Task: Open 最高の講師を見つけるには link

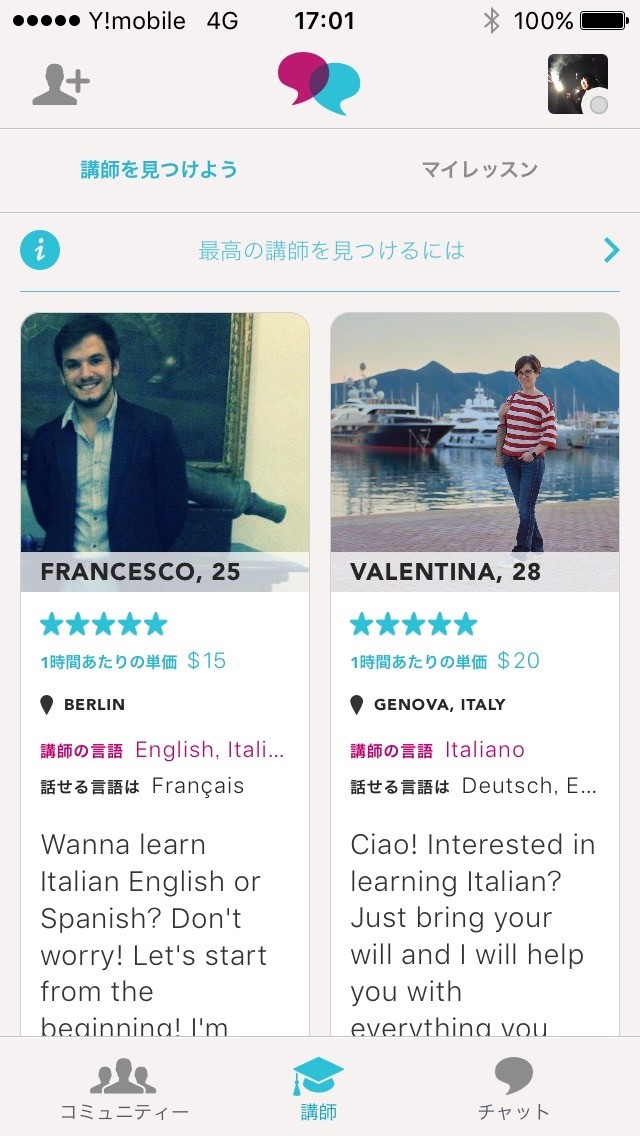Action: point(331,250)
